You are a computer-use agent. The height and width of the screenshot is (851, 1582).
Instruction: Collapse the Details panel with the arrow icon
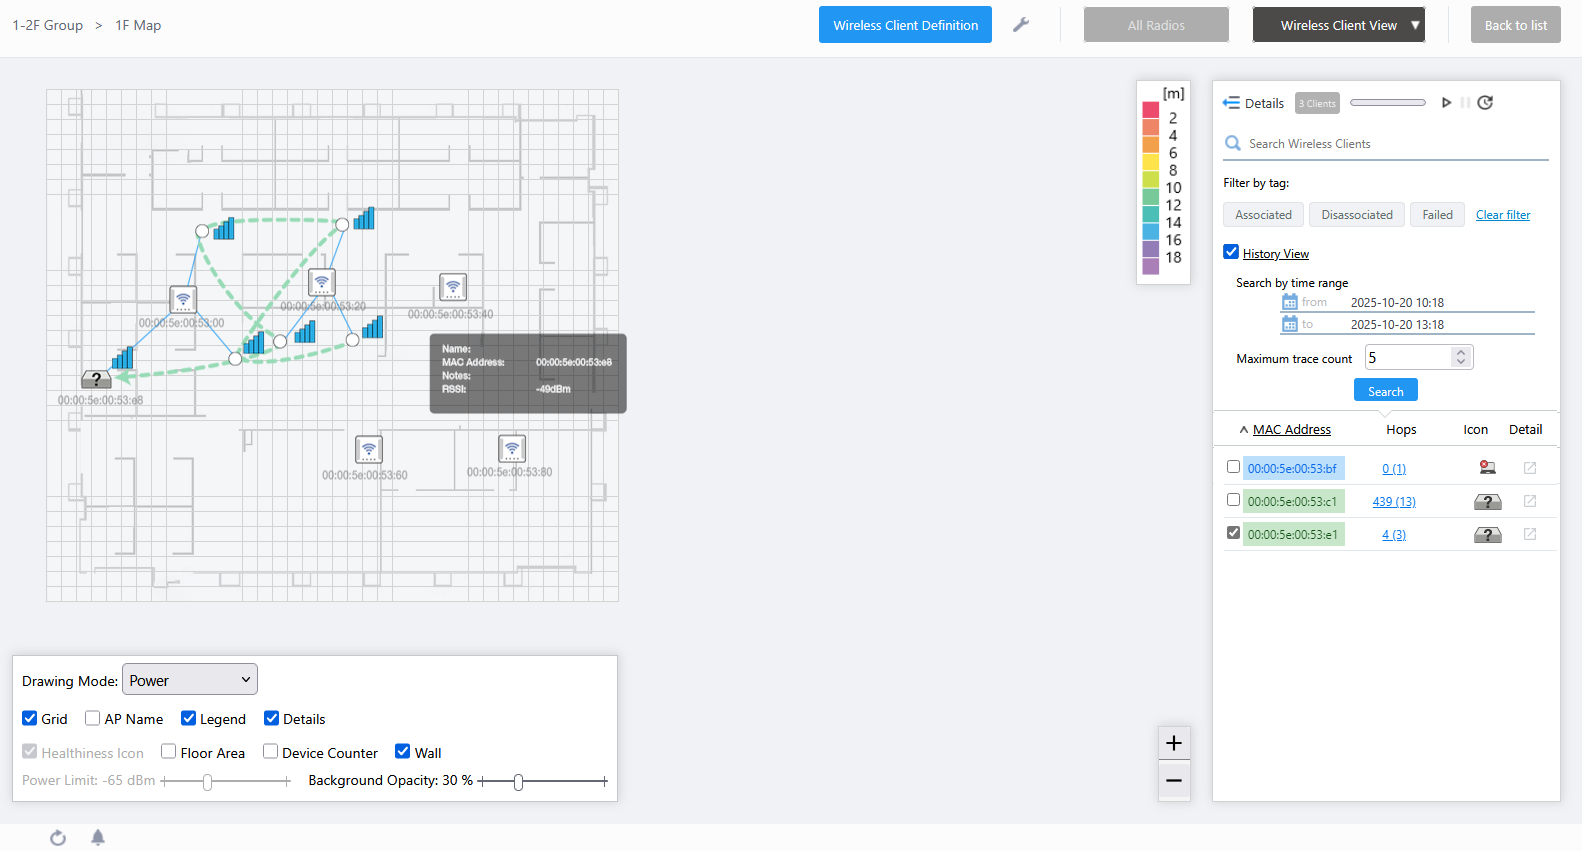[x=1231, y=103]
